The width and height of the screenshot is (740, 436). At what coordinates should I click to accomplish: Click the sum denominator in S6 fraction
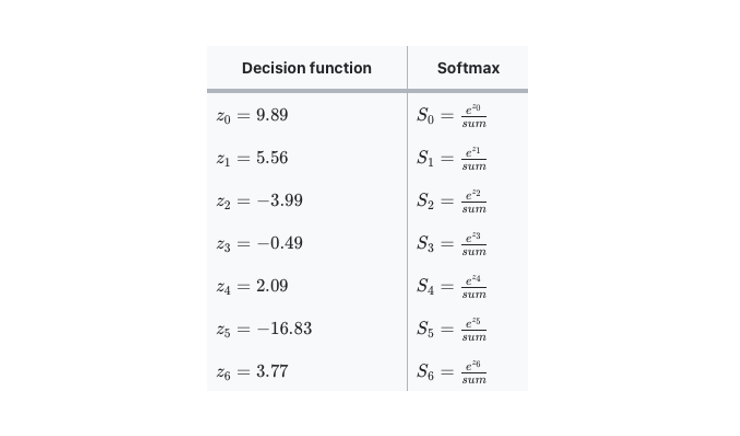pyautogui.click(x=474, y=381)
